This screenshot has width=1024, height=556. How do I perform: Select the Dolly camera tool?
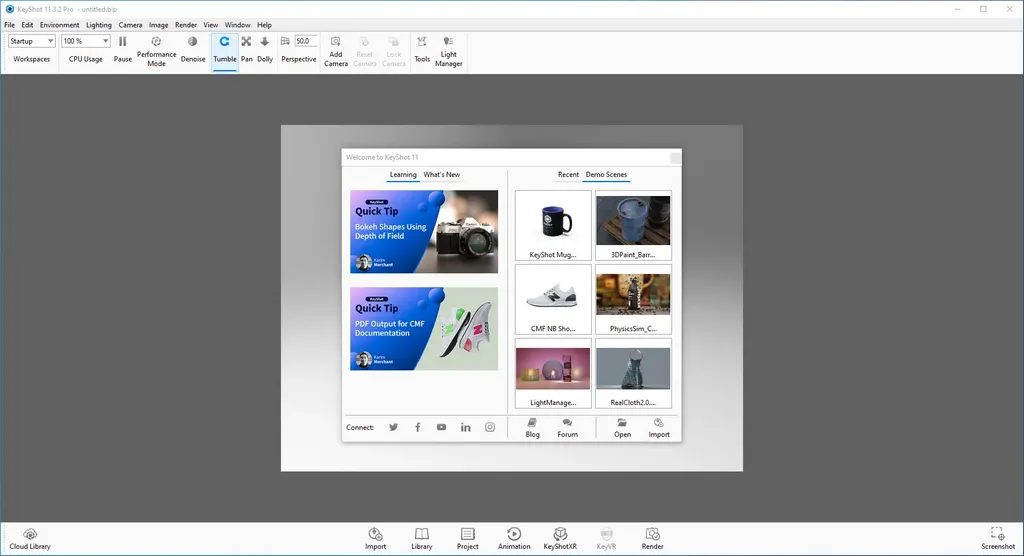(264, 50)
